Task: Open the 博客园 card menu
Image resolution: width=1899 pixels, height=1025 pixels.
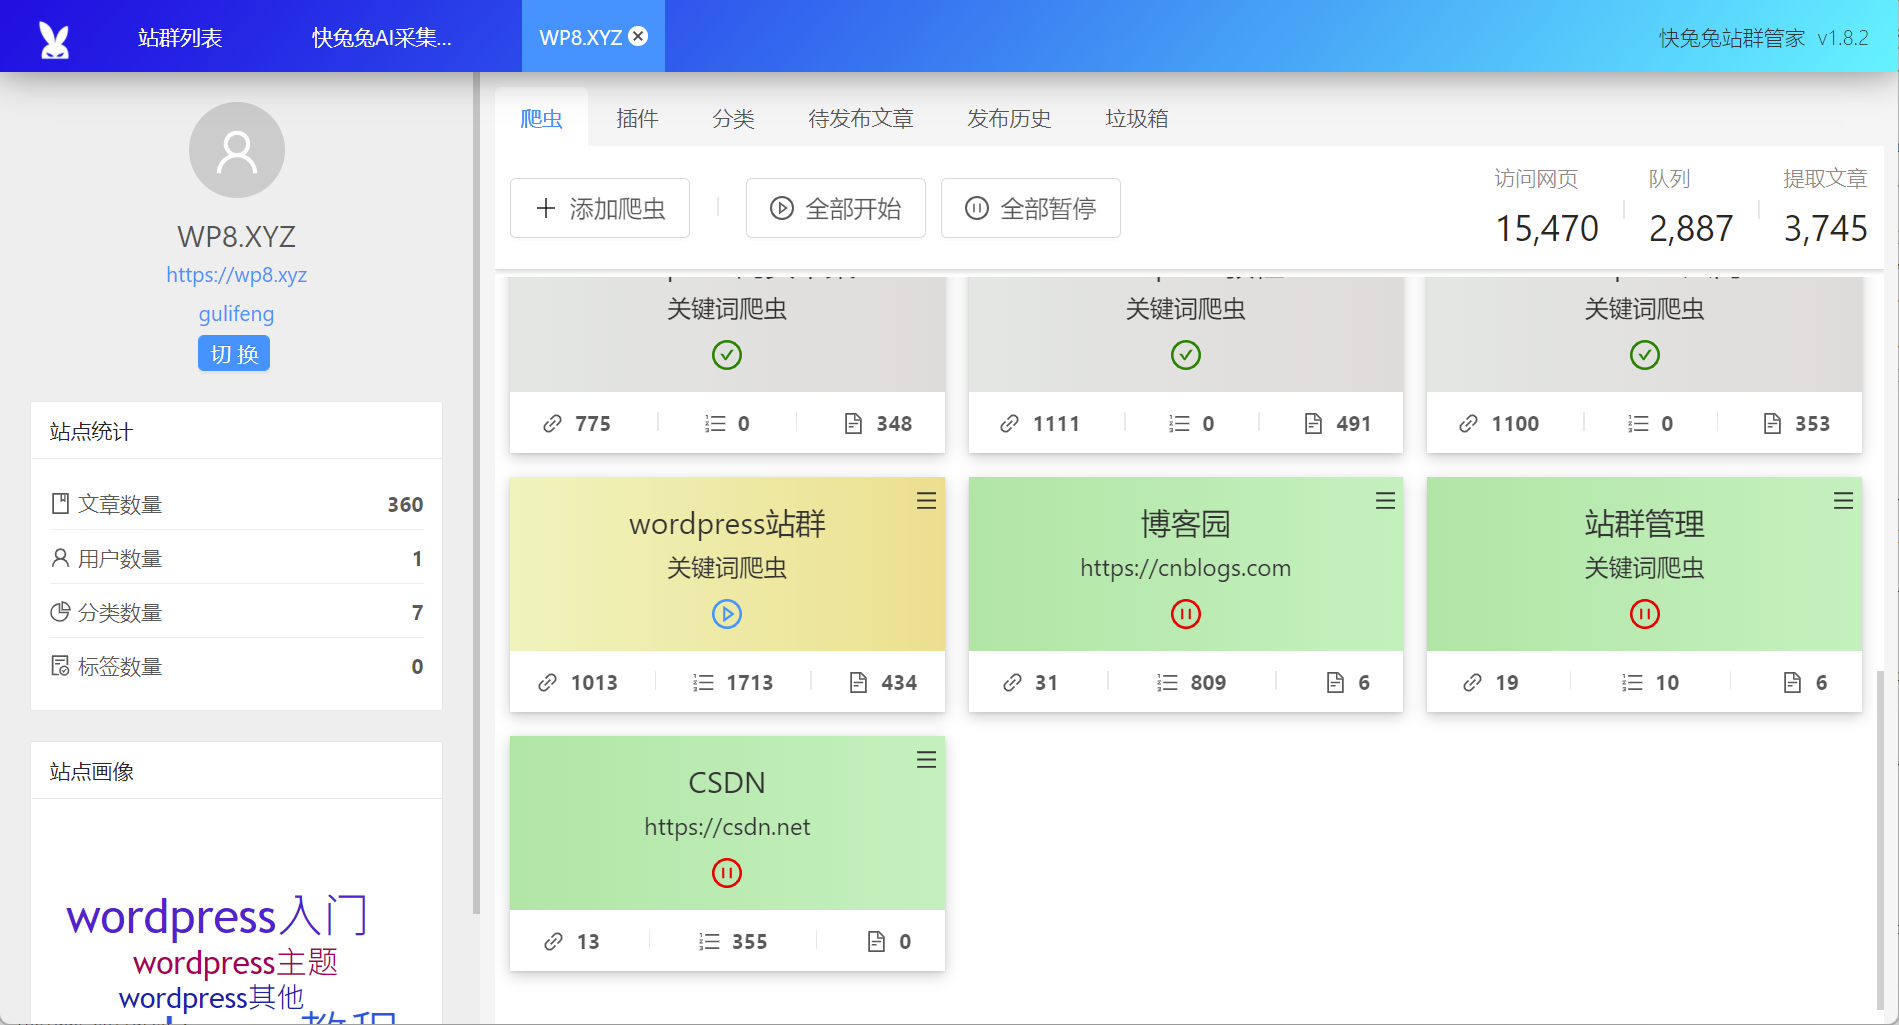Action: [1385, 500]
